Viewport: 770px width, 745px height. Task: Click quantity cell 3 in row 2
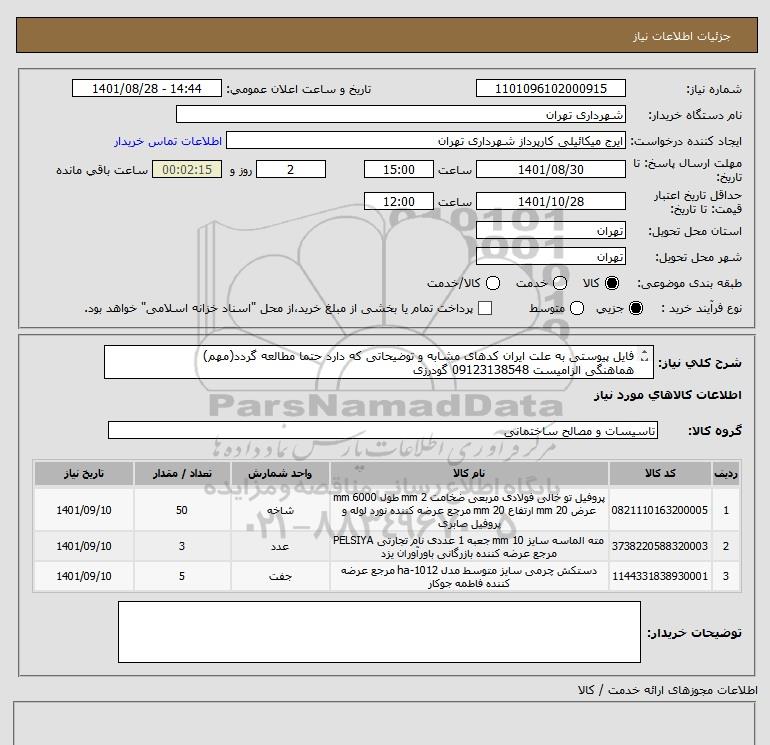pos(182,546)
